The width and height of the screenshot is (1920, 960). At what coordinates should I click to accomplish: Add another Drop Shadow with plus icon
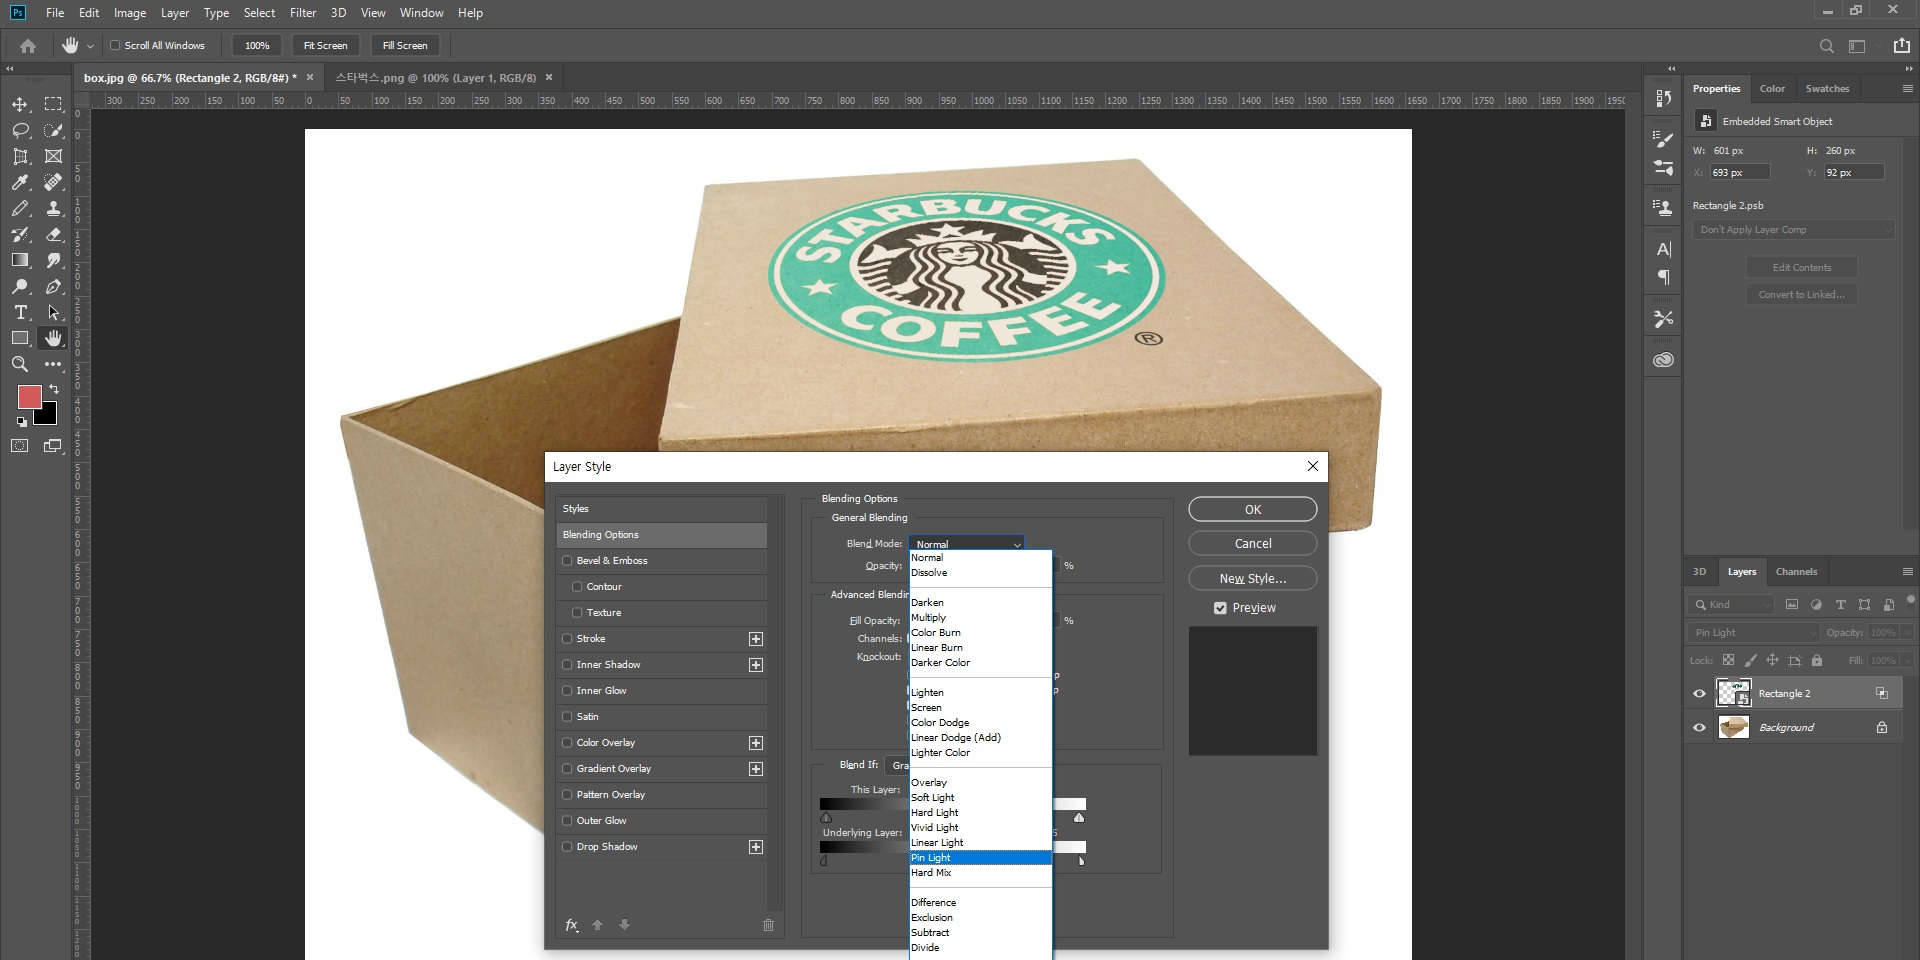(x=756, y=847)
